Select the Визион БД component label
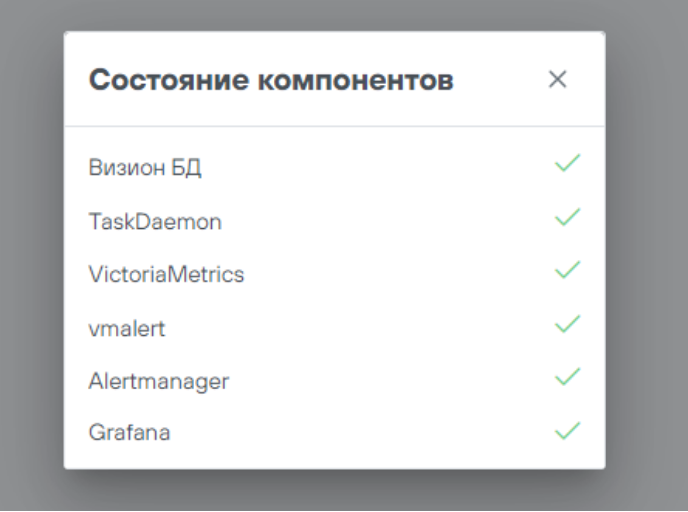The height and width of the screenshot is (512, 688). tap(145, 167)
